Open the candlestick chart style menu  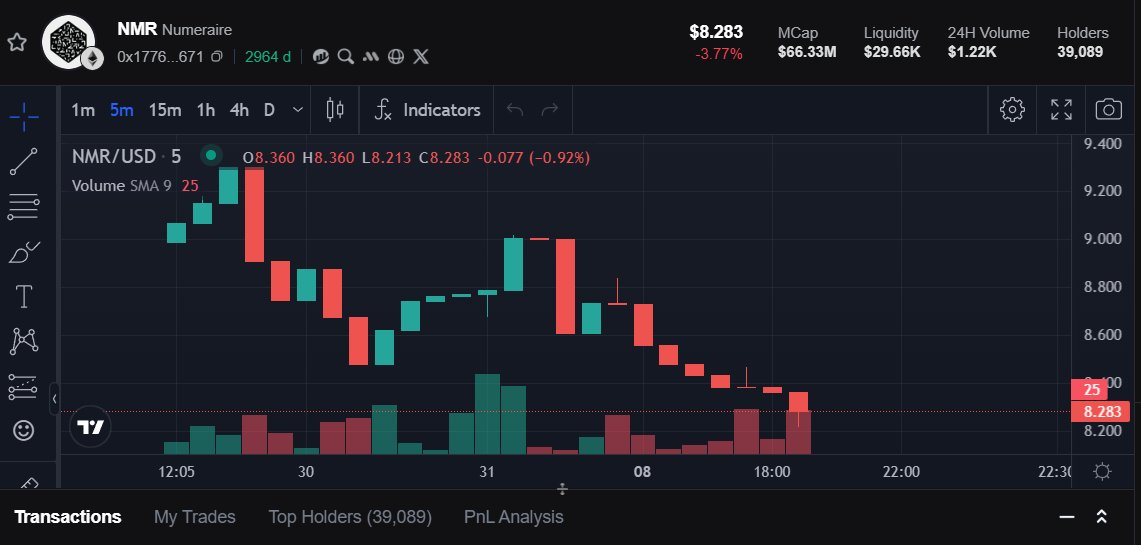335,111
